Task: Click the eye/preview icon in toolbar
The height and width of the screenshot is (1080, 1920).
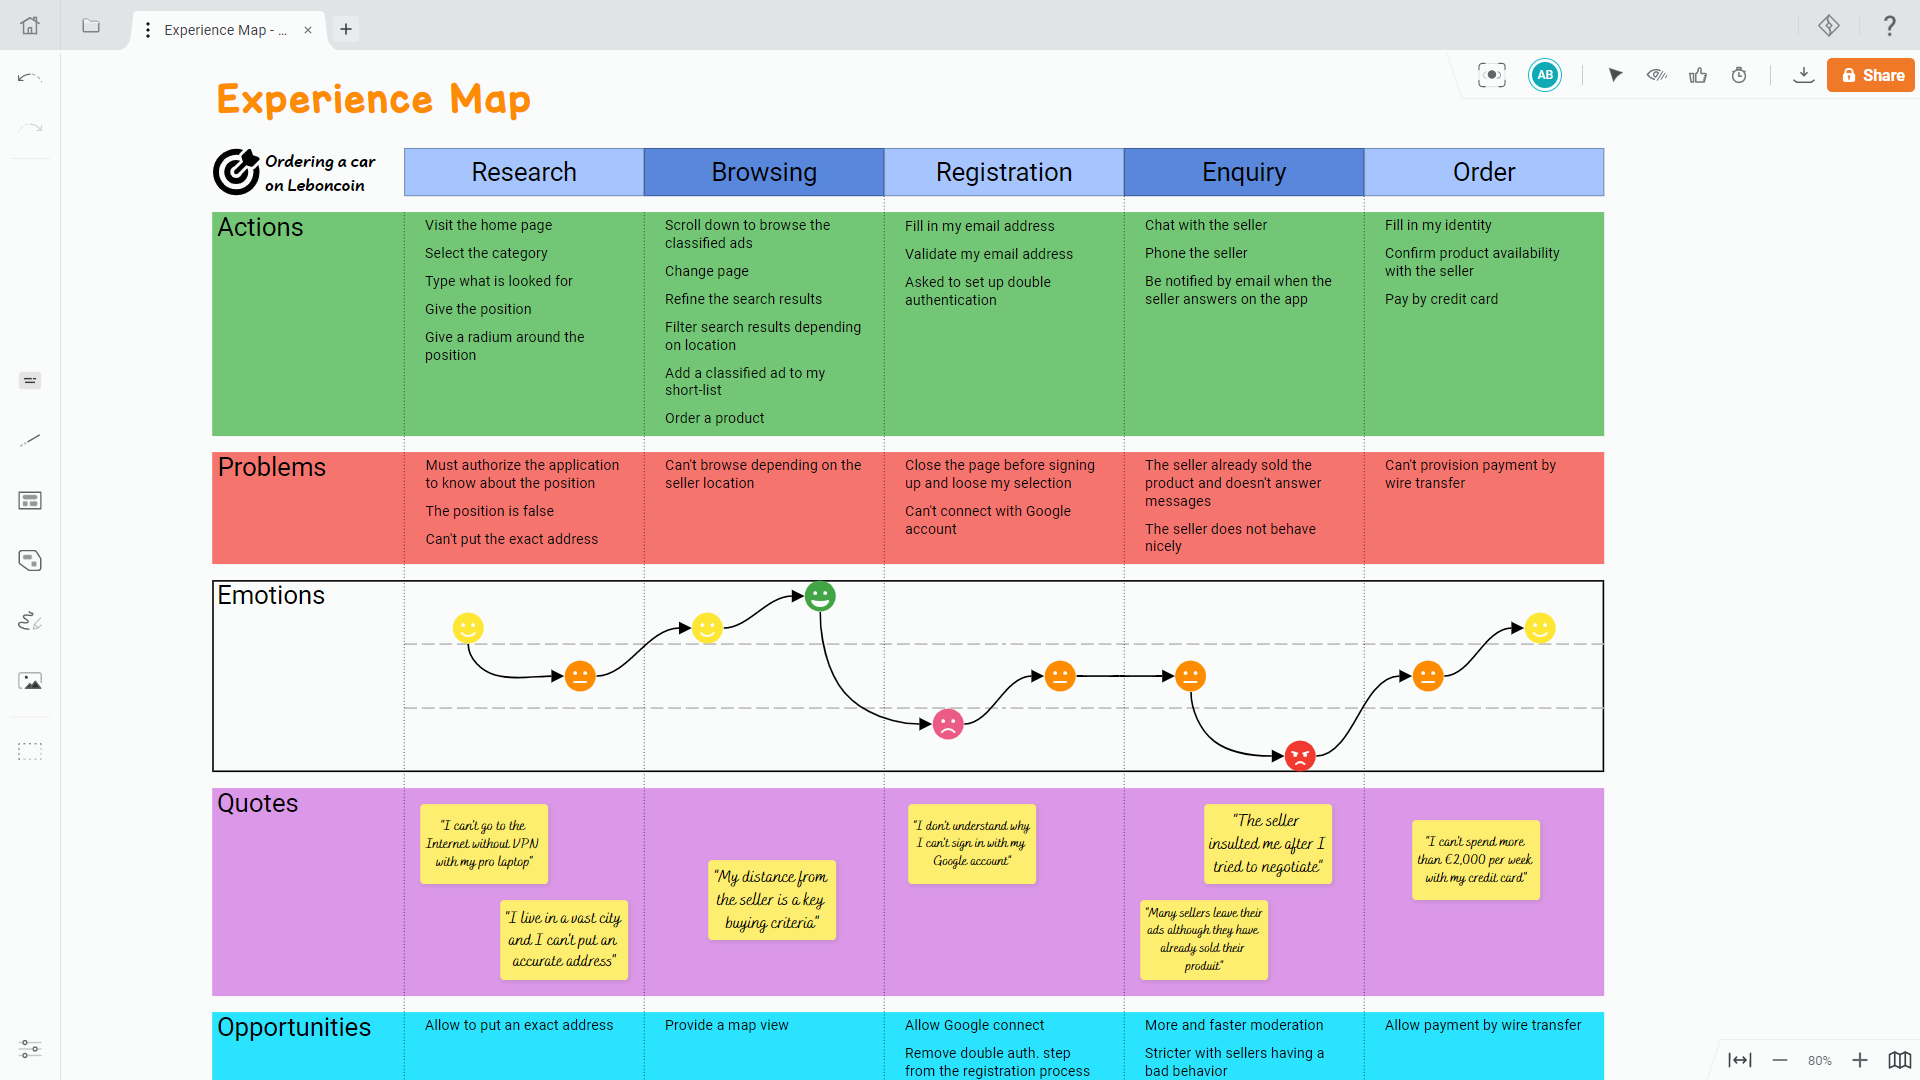Action: point(1656,75)
